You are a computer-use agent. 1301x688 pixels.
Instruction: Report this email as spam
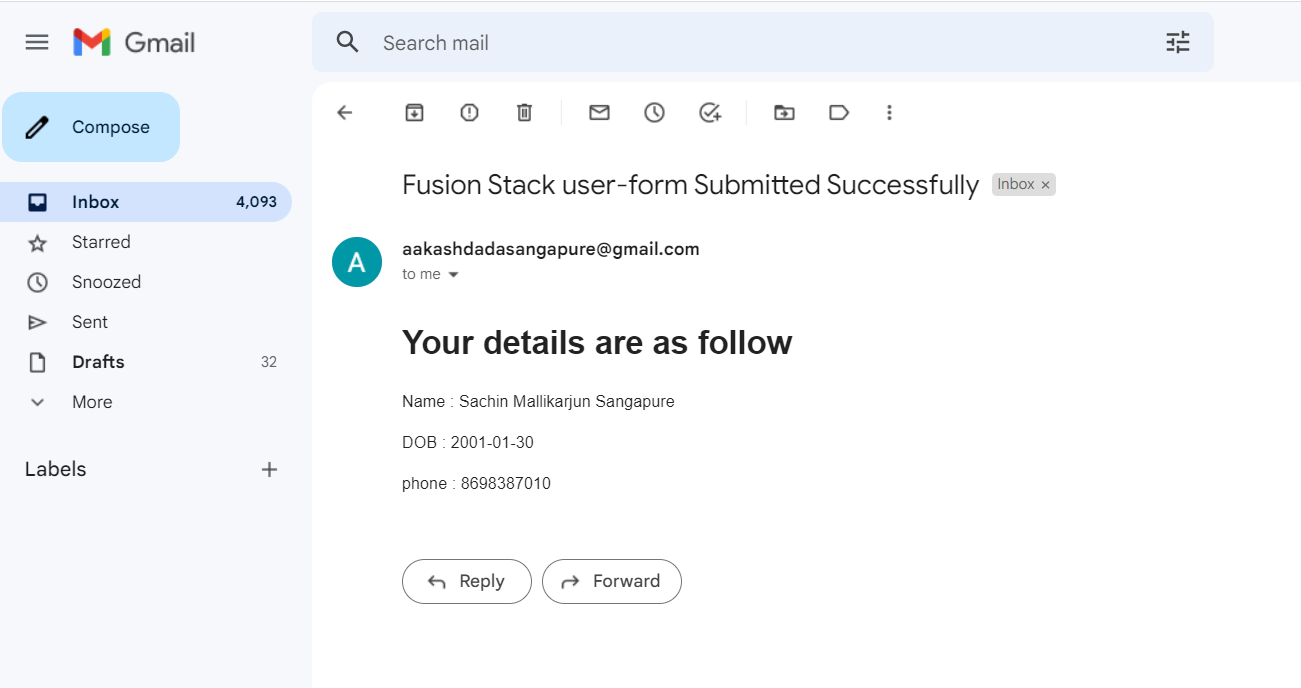pyautogui.click(x=468, y=112)
